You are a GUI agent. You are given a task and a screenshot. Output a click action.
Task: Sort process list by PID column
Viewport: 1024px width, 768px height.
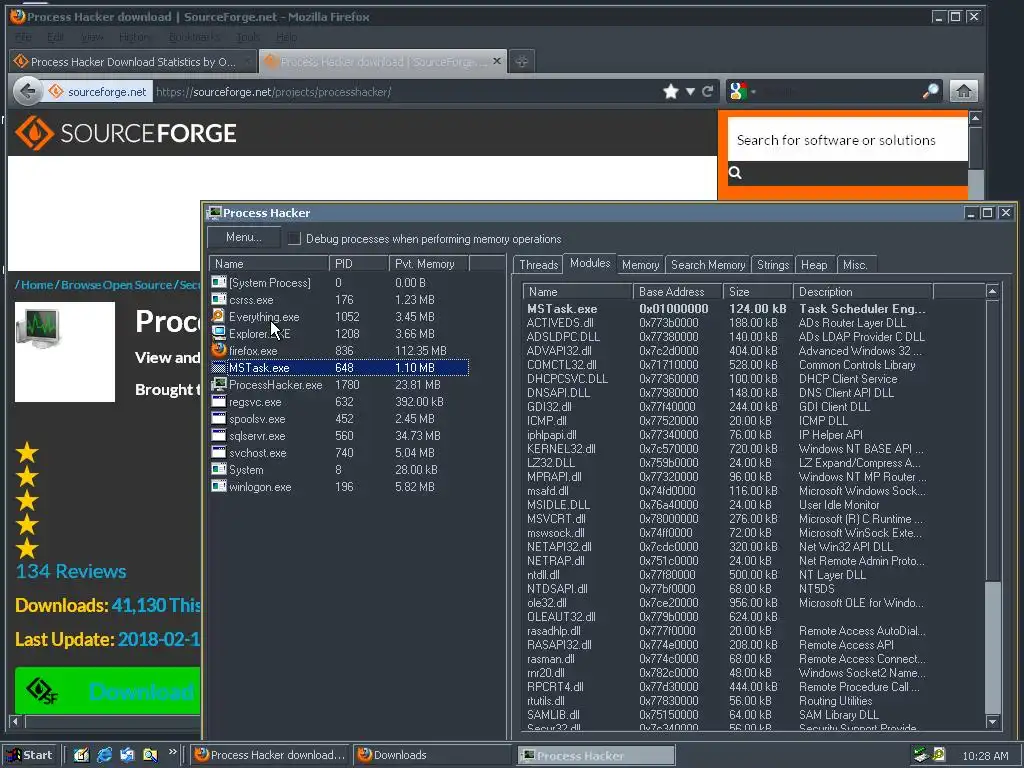[359, 264]
